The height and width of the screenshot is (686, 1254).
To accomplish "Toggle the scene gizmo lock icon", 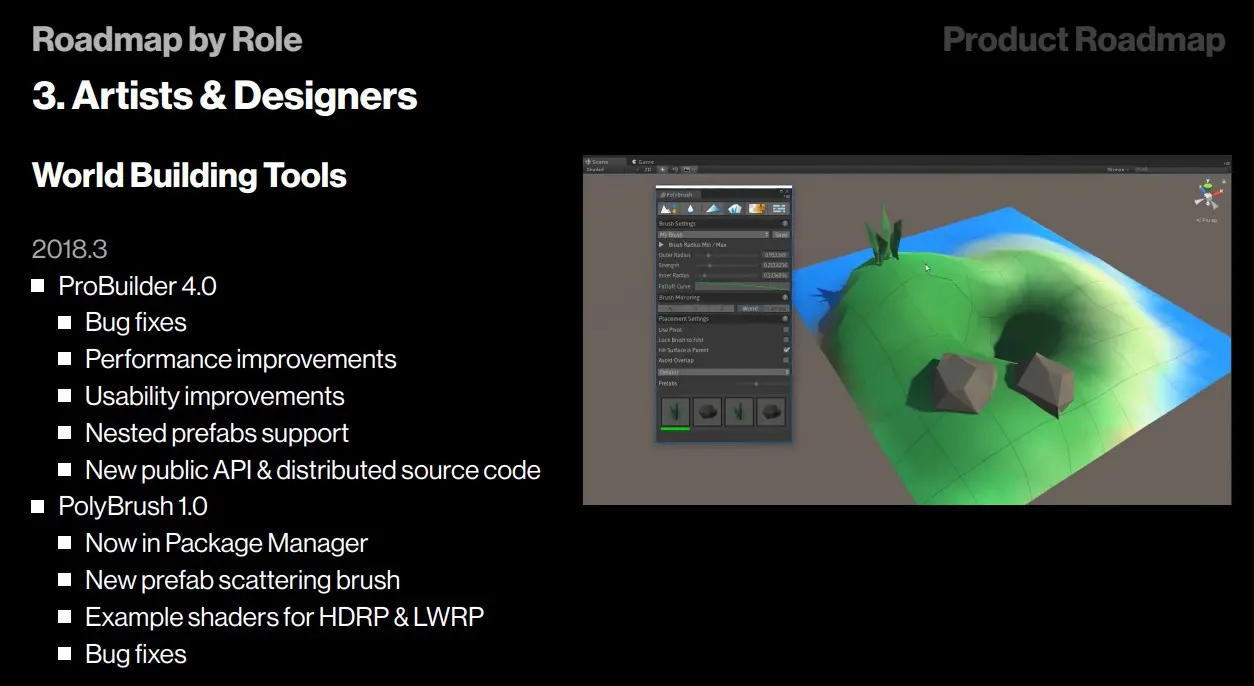I will point(1224,181).
